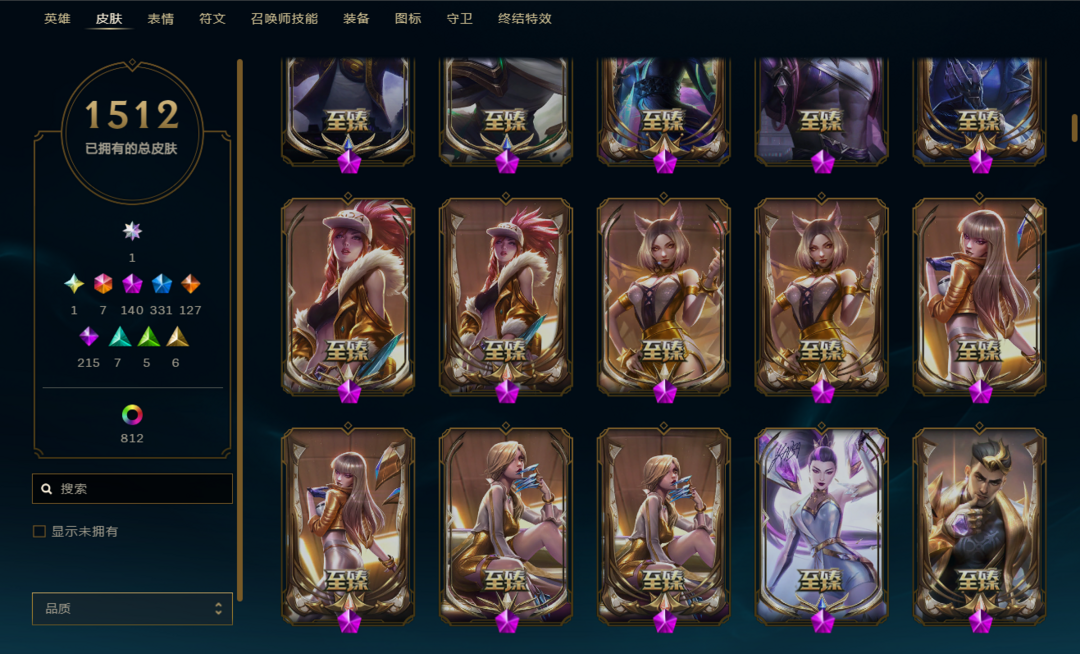The image size is (1080, 654).
Task: Click the rainbow chroma ring icon
Action: (x=132, y=414)
